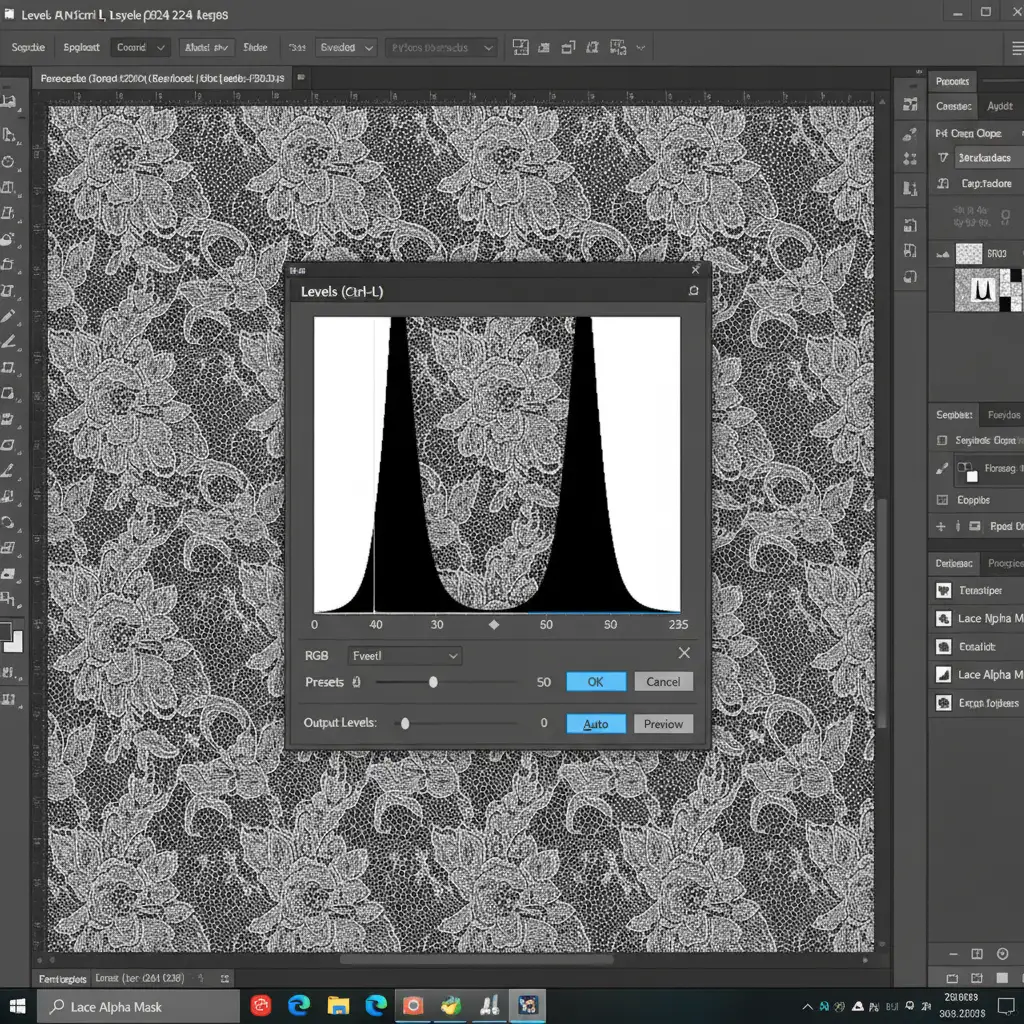Screen dimensions: 1024x1024
Task: Toggle the checkbox beside Serylbols Oam
Action: tap(941, 440)
